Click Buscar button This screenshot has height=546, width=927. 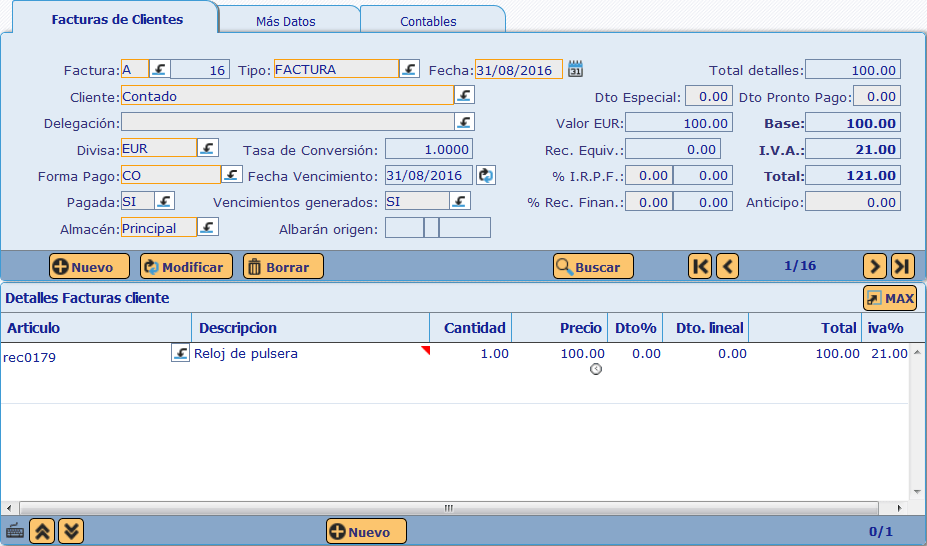click(x=593, y=266)
